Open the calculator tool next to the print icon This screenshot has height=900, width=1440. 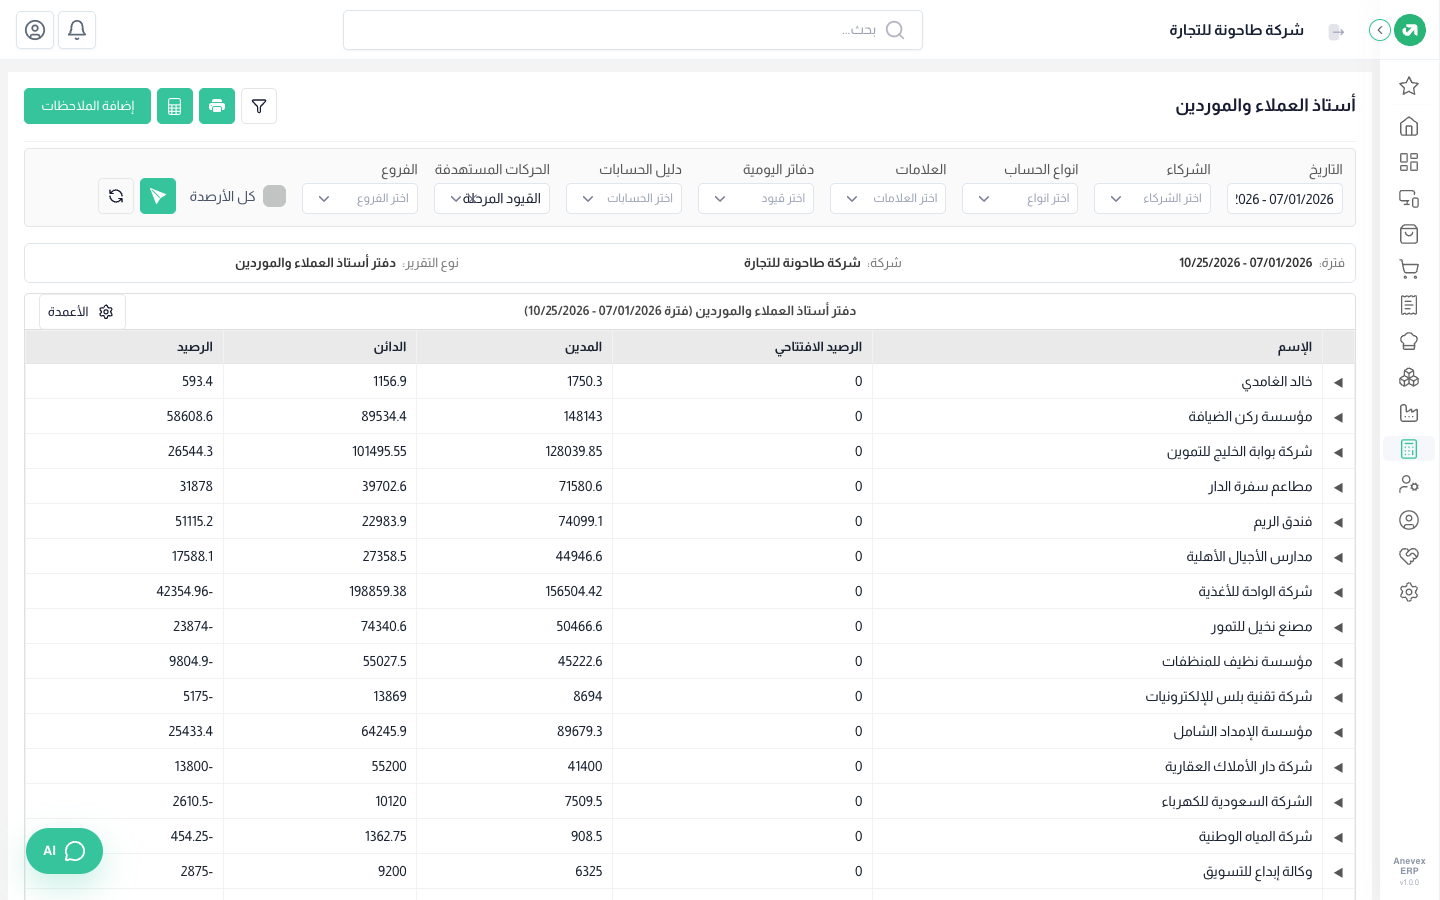click(175, 106)
